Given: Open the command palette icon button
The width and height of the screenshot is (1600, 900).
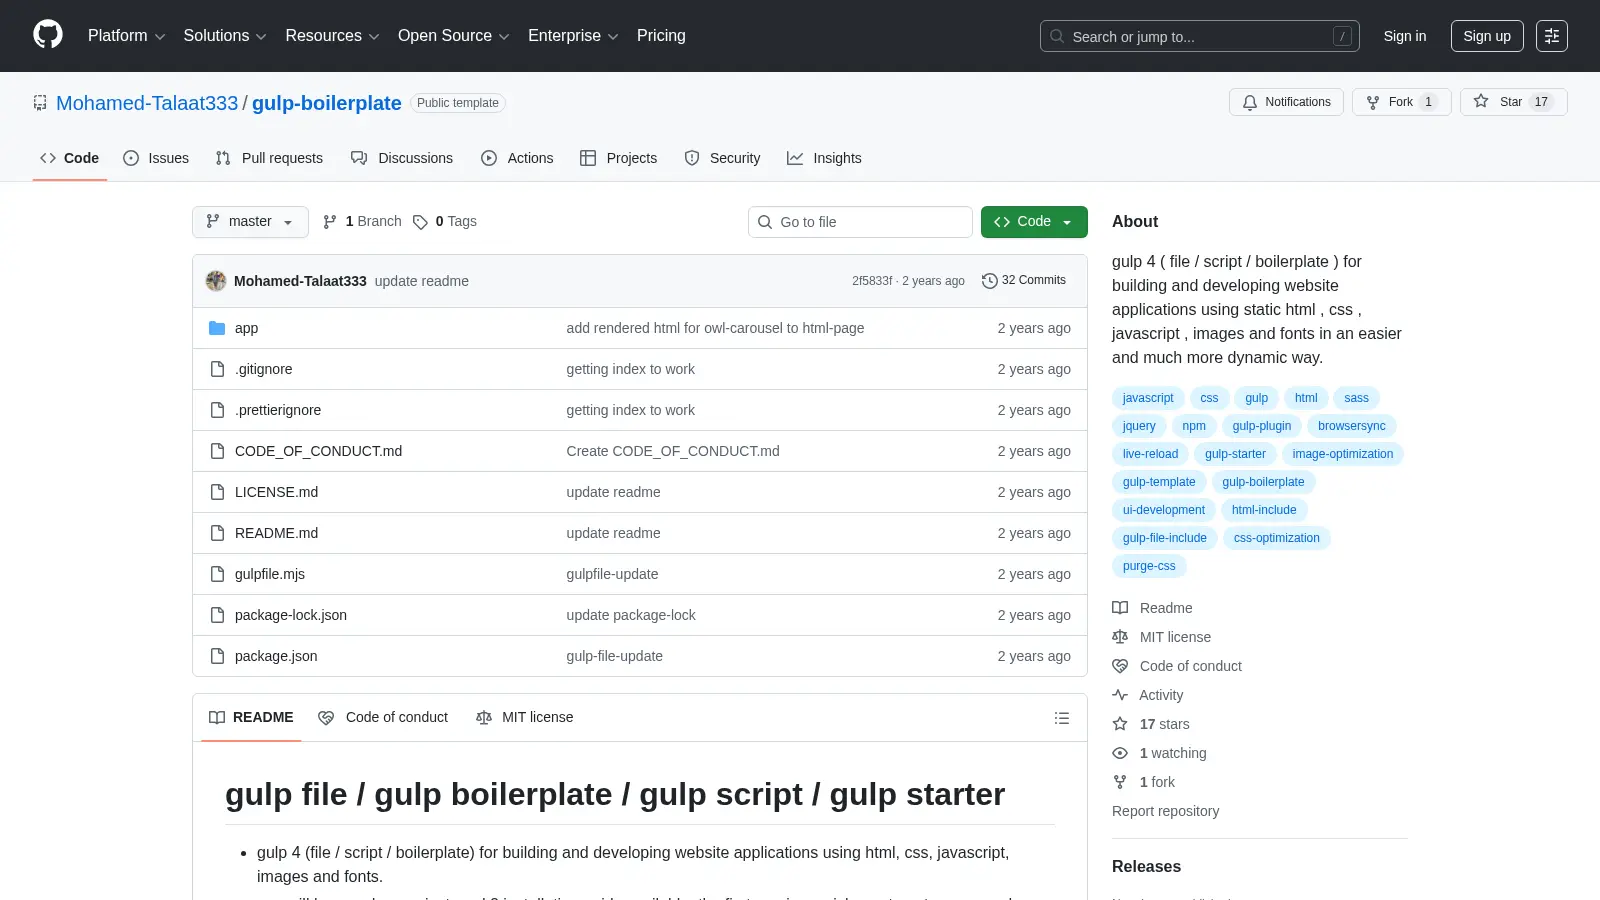Looking at the screenshot, I should (x=1552, y=36).
